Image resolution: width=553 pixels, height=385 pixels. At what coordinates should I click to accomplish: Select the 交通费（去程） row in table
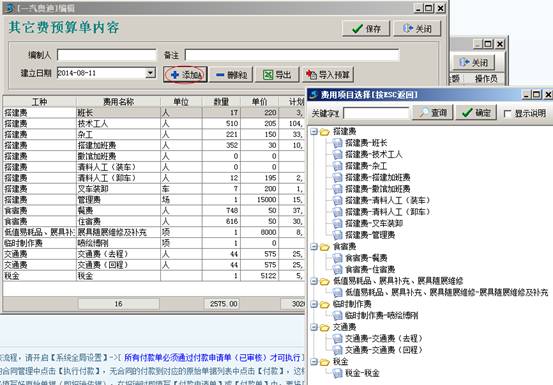[x=153, y=254]
